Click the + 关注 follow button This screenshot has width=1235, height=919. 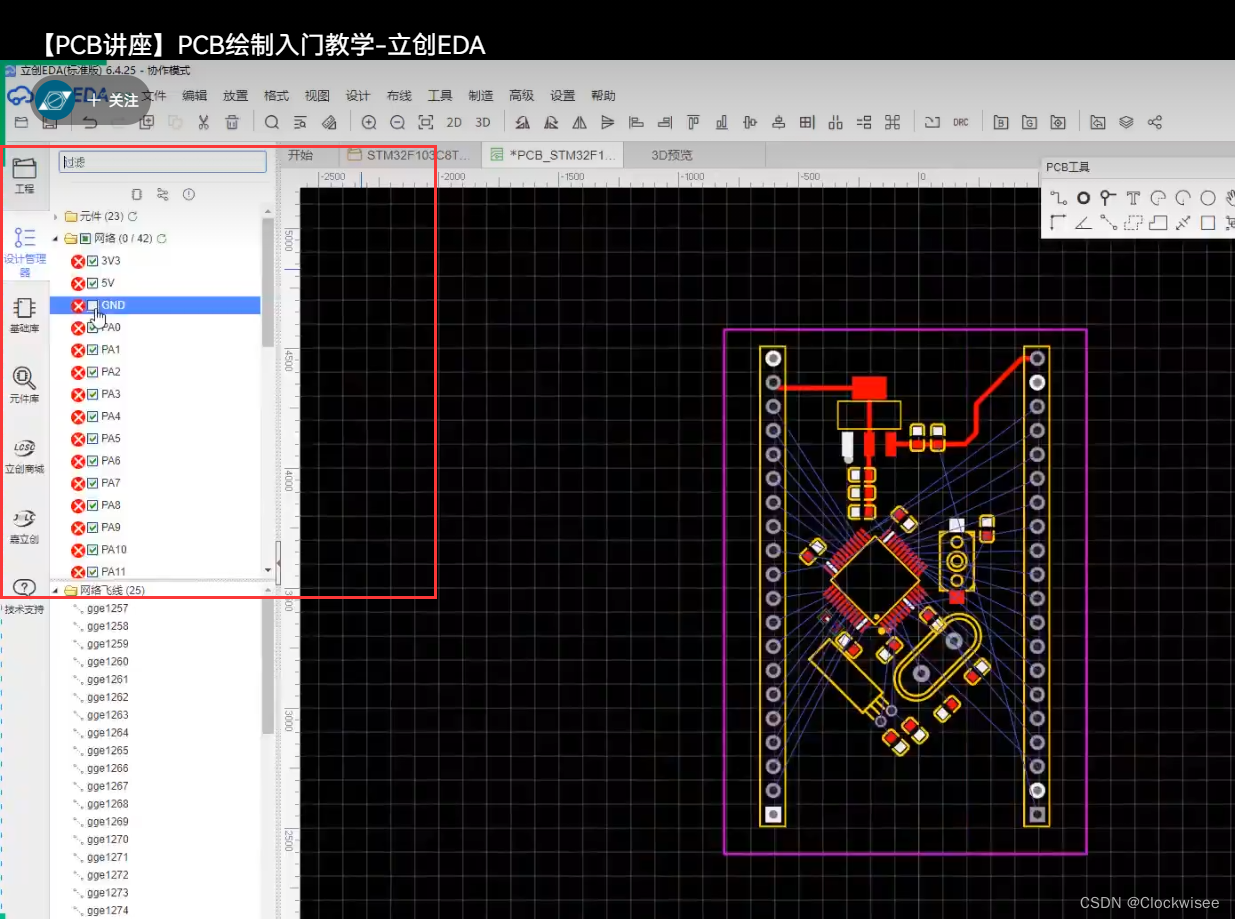click(x=112, y=101)
